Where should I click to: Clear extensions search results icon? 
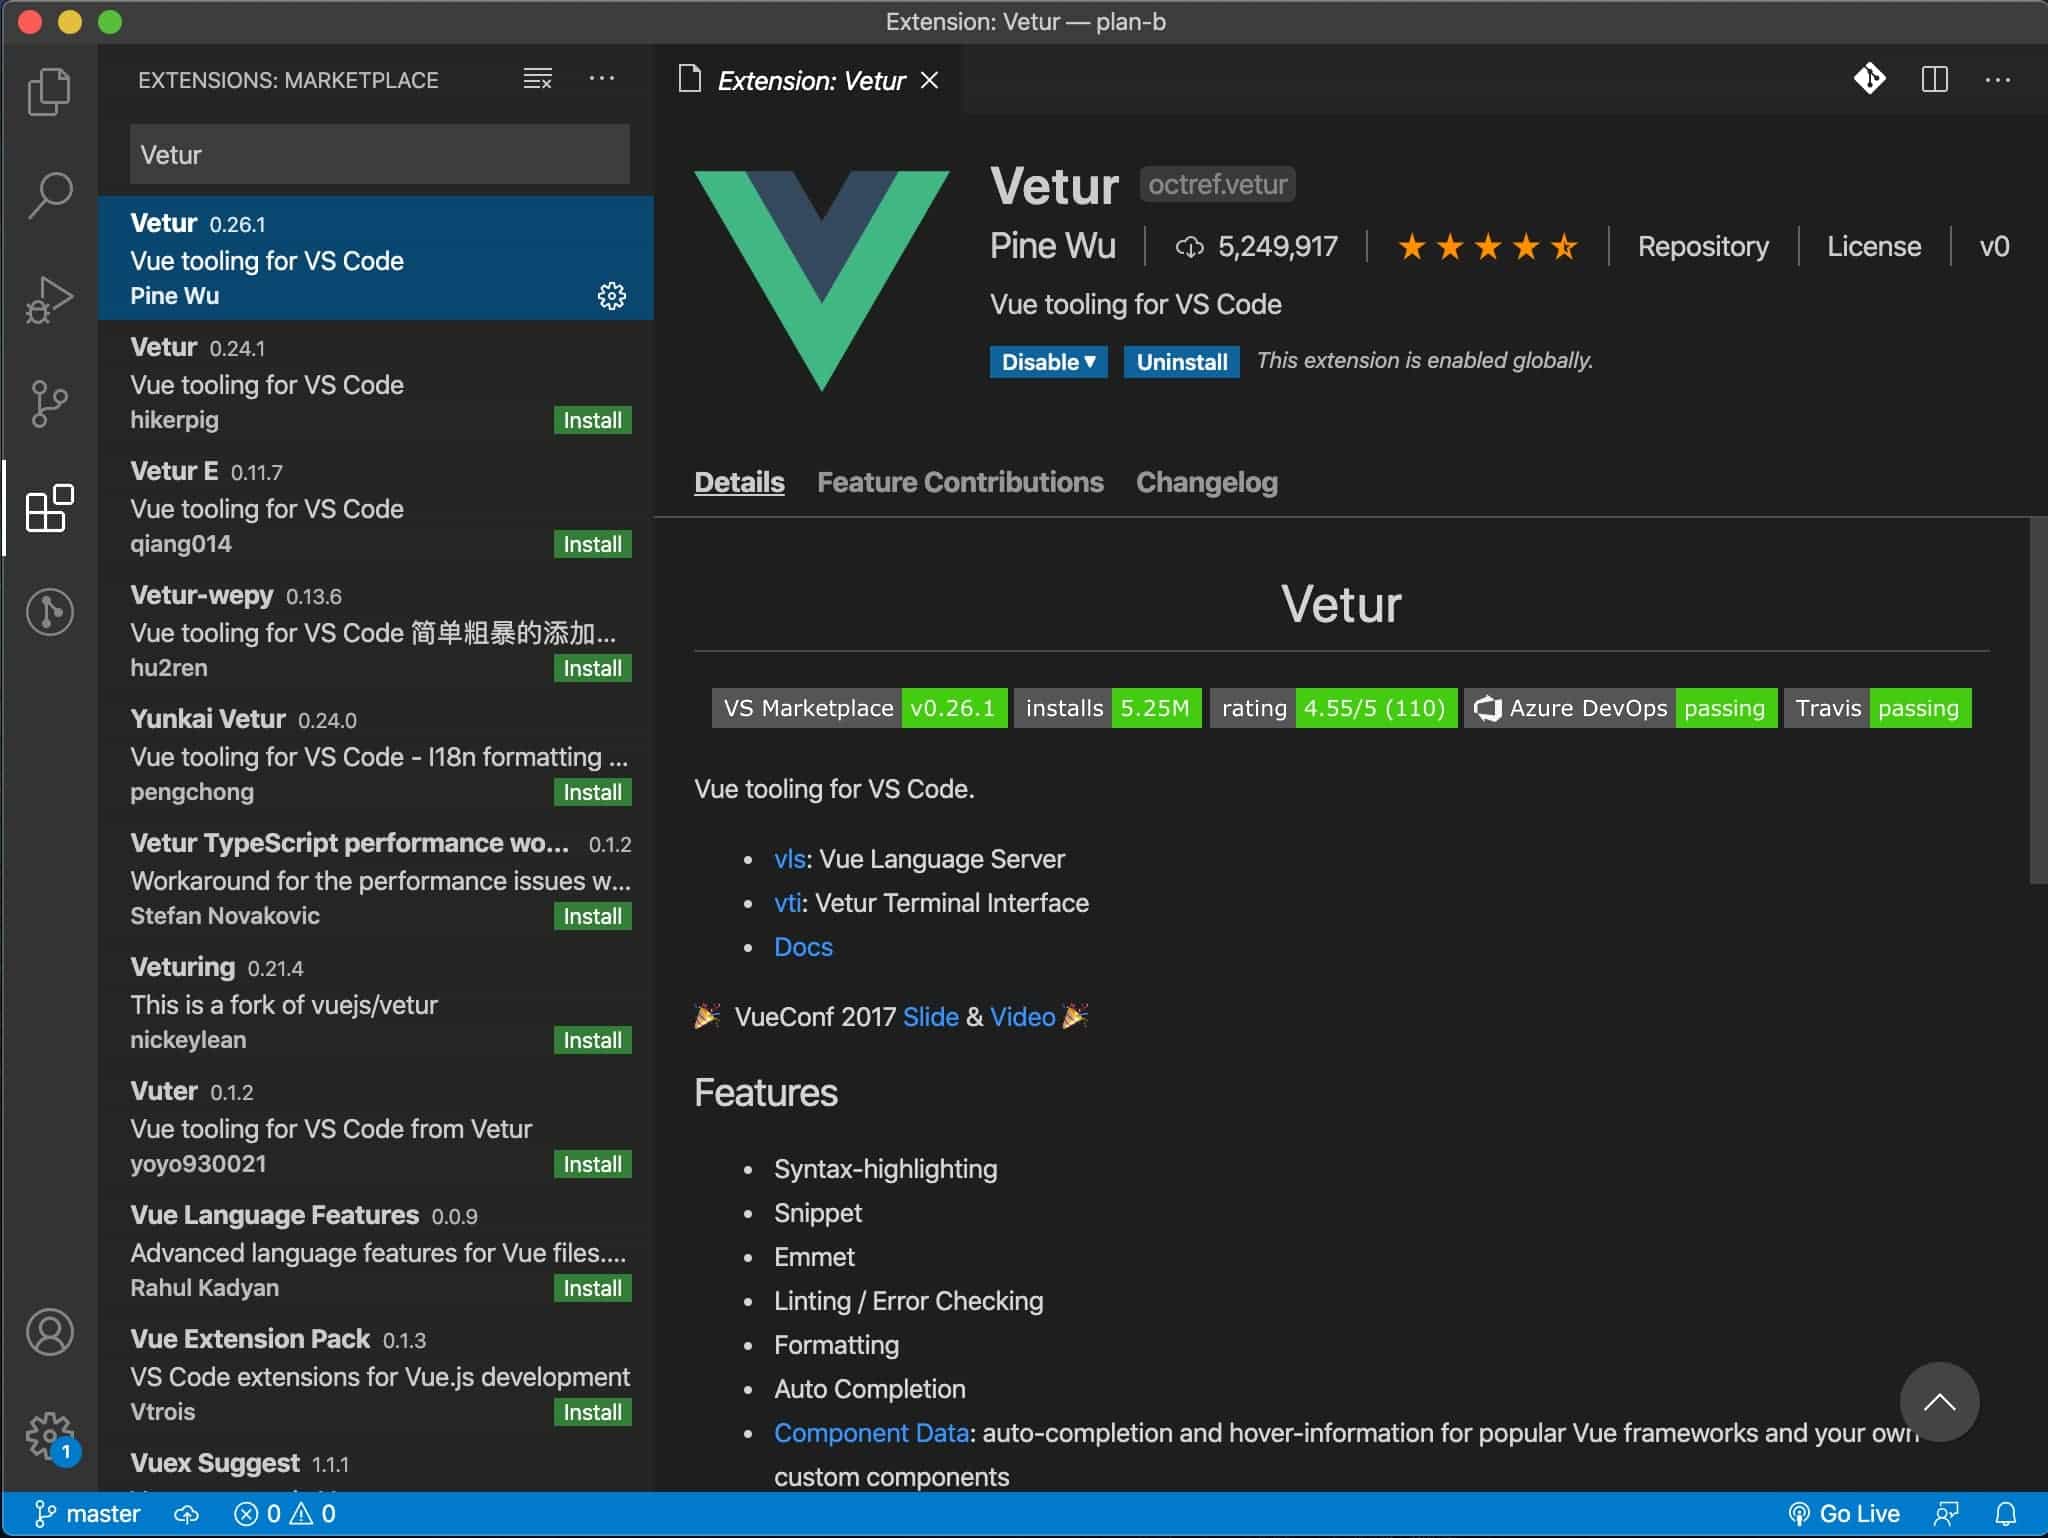pyautogui.click(x=537, y=79)
